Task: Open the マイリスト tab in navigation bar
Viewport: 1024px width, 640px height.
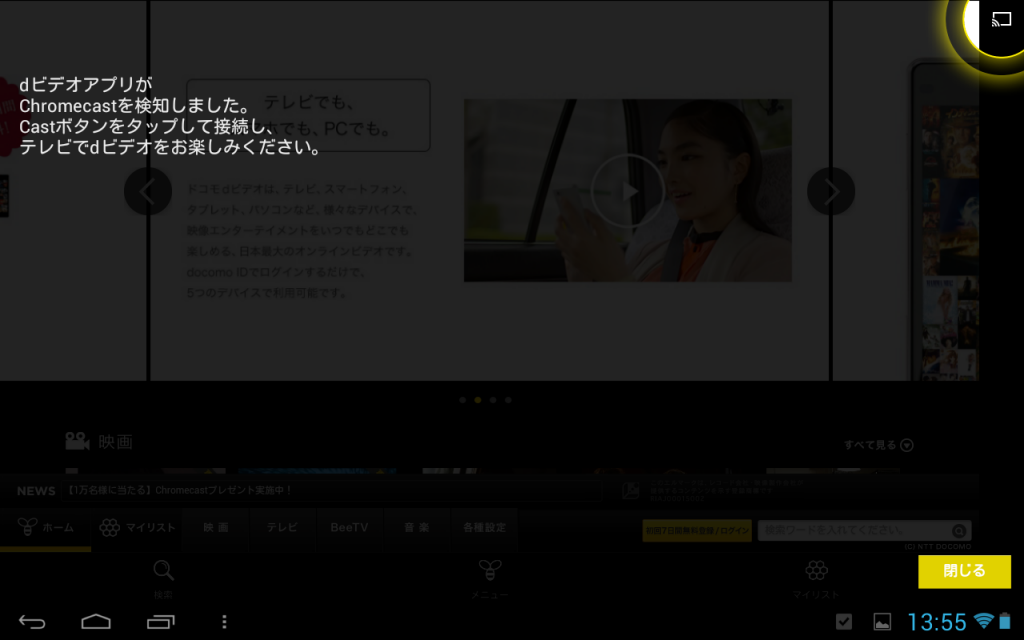Action: (138, 528)
